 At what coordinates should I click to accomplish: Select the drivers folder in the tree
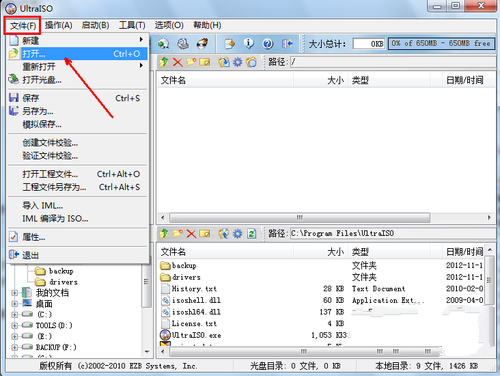63,282
